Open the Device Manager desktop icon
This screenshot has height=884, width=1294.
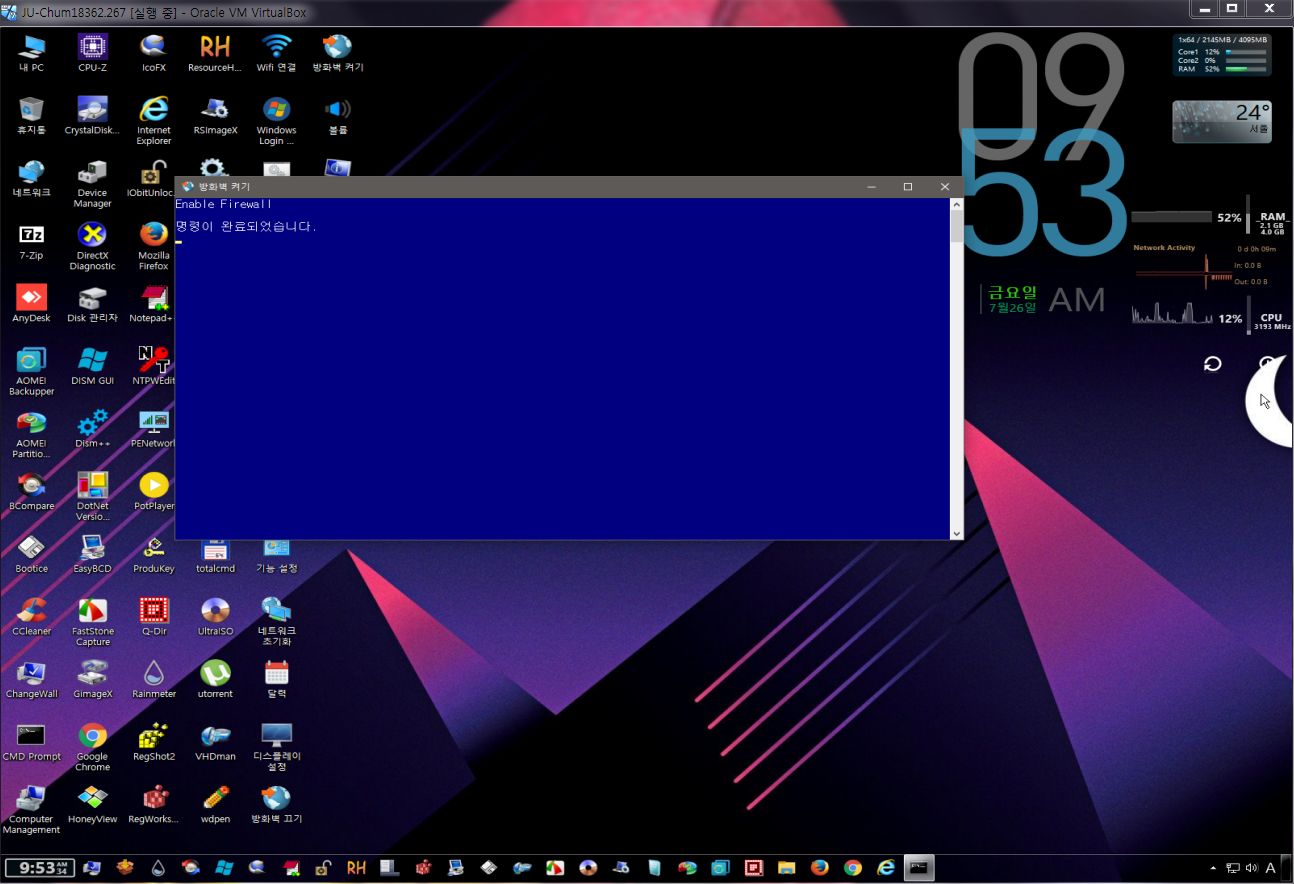pos(92,184)
